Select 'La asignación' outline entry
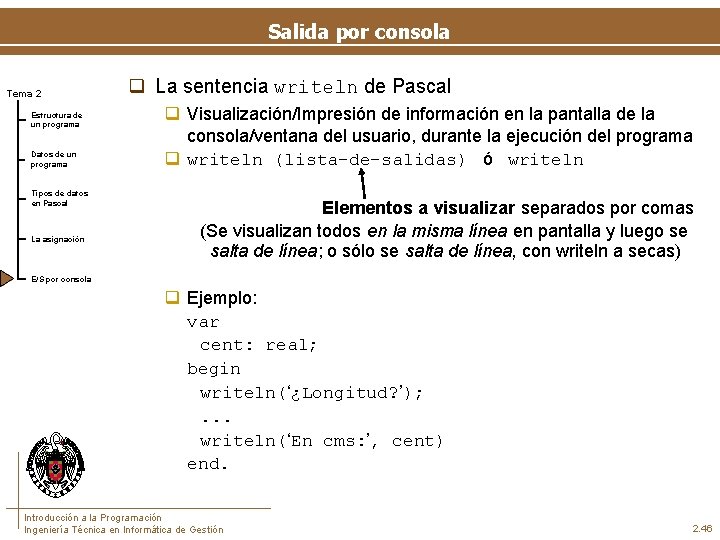 pos(58,239)
